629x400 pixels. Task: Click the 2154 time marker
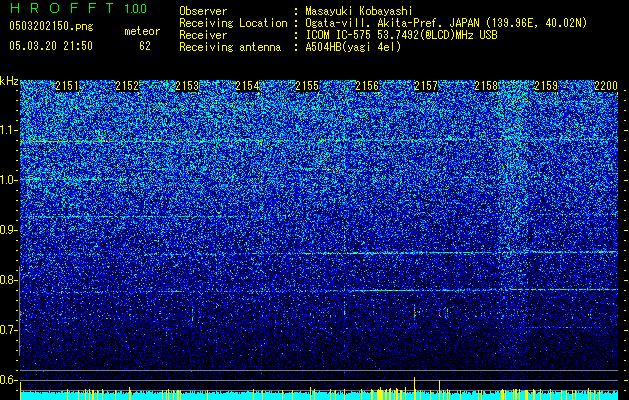click(247, 86)
